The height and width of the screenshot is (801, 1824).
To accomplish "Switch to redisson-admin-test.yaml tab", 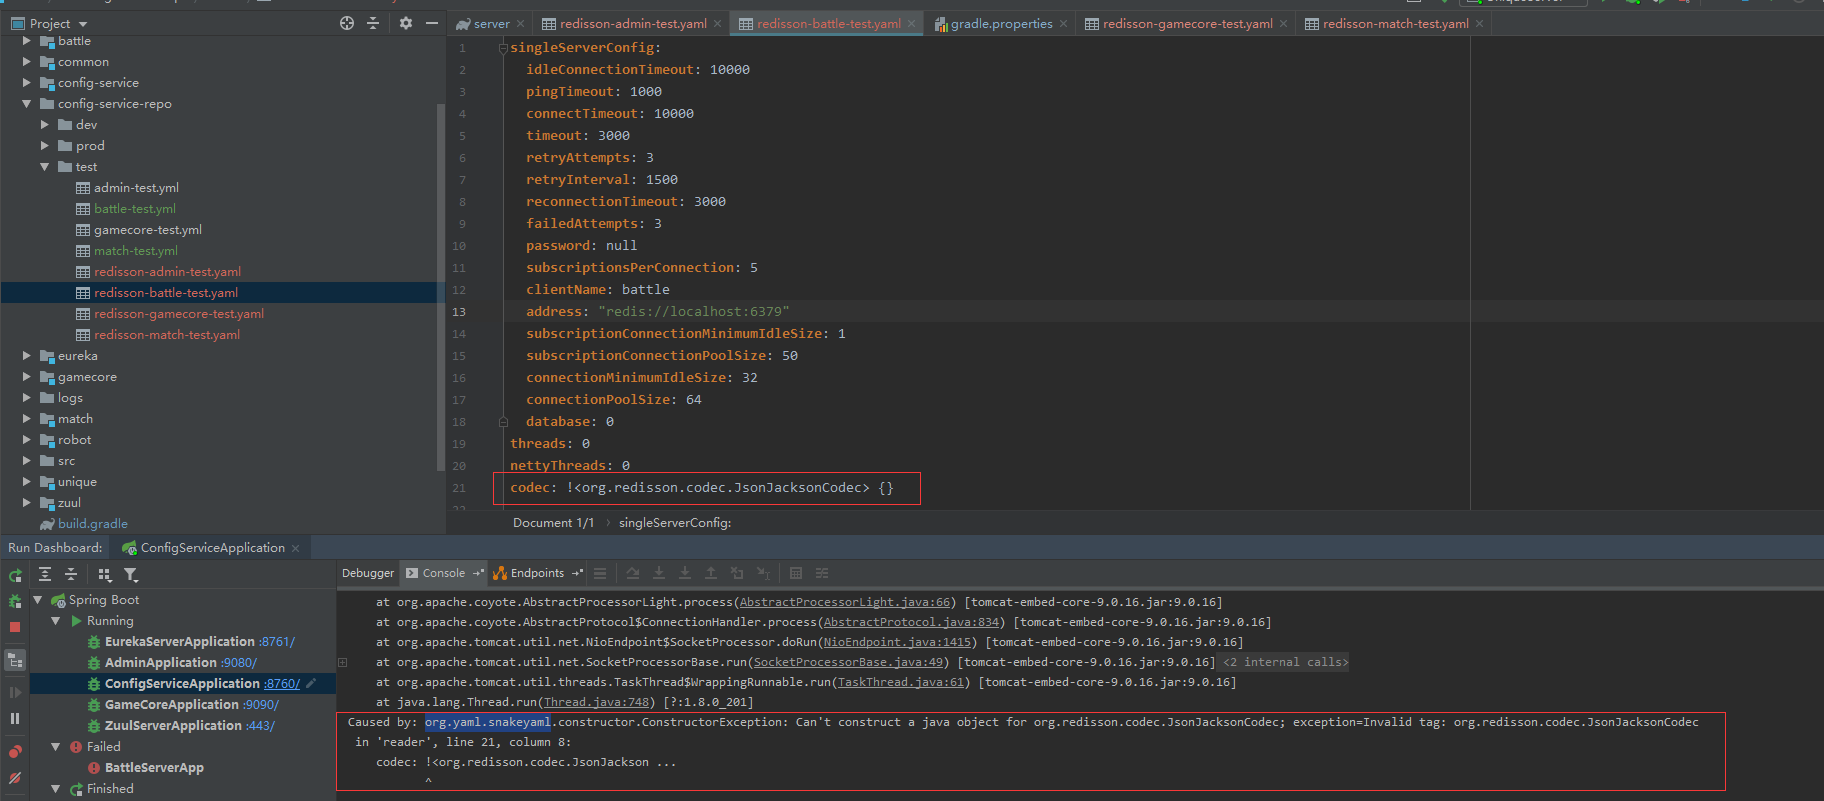I will point(633,24).
